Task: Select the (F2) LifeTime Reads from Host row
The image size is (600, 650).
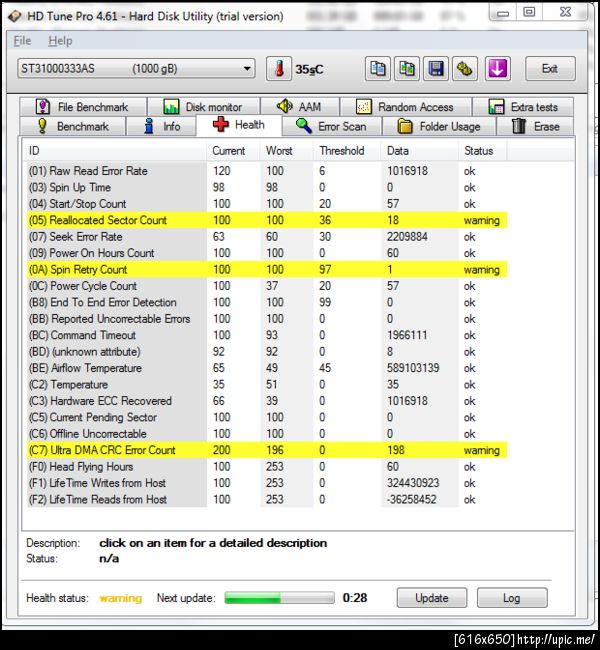Action: [267, 499]
